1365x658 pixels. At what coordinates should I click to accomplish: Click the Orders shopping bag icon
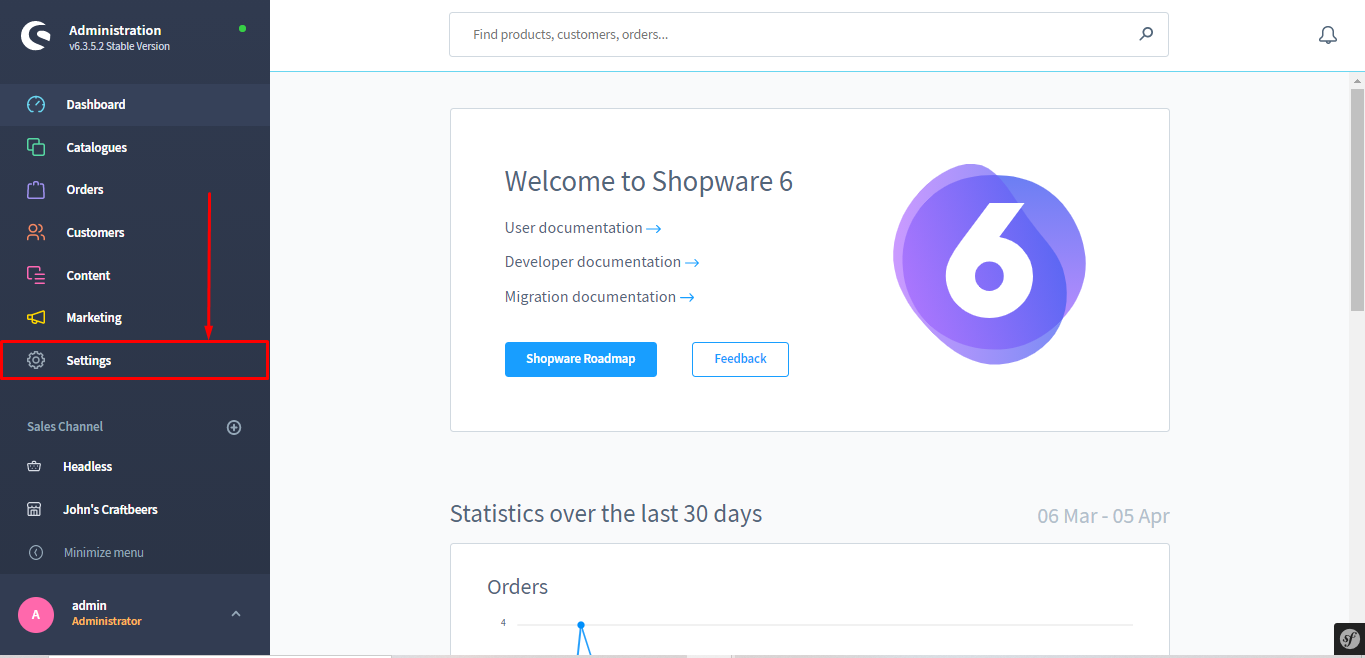(x=36, y=189)
